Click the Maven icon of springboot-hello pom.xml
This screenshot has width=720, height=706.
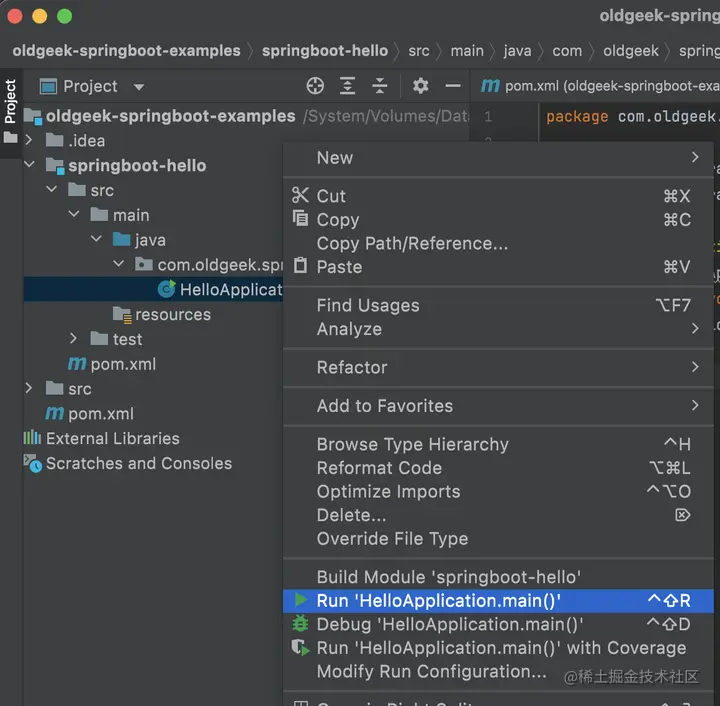click(x=77, y=364)
